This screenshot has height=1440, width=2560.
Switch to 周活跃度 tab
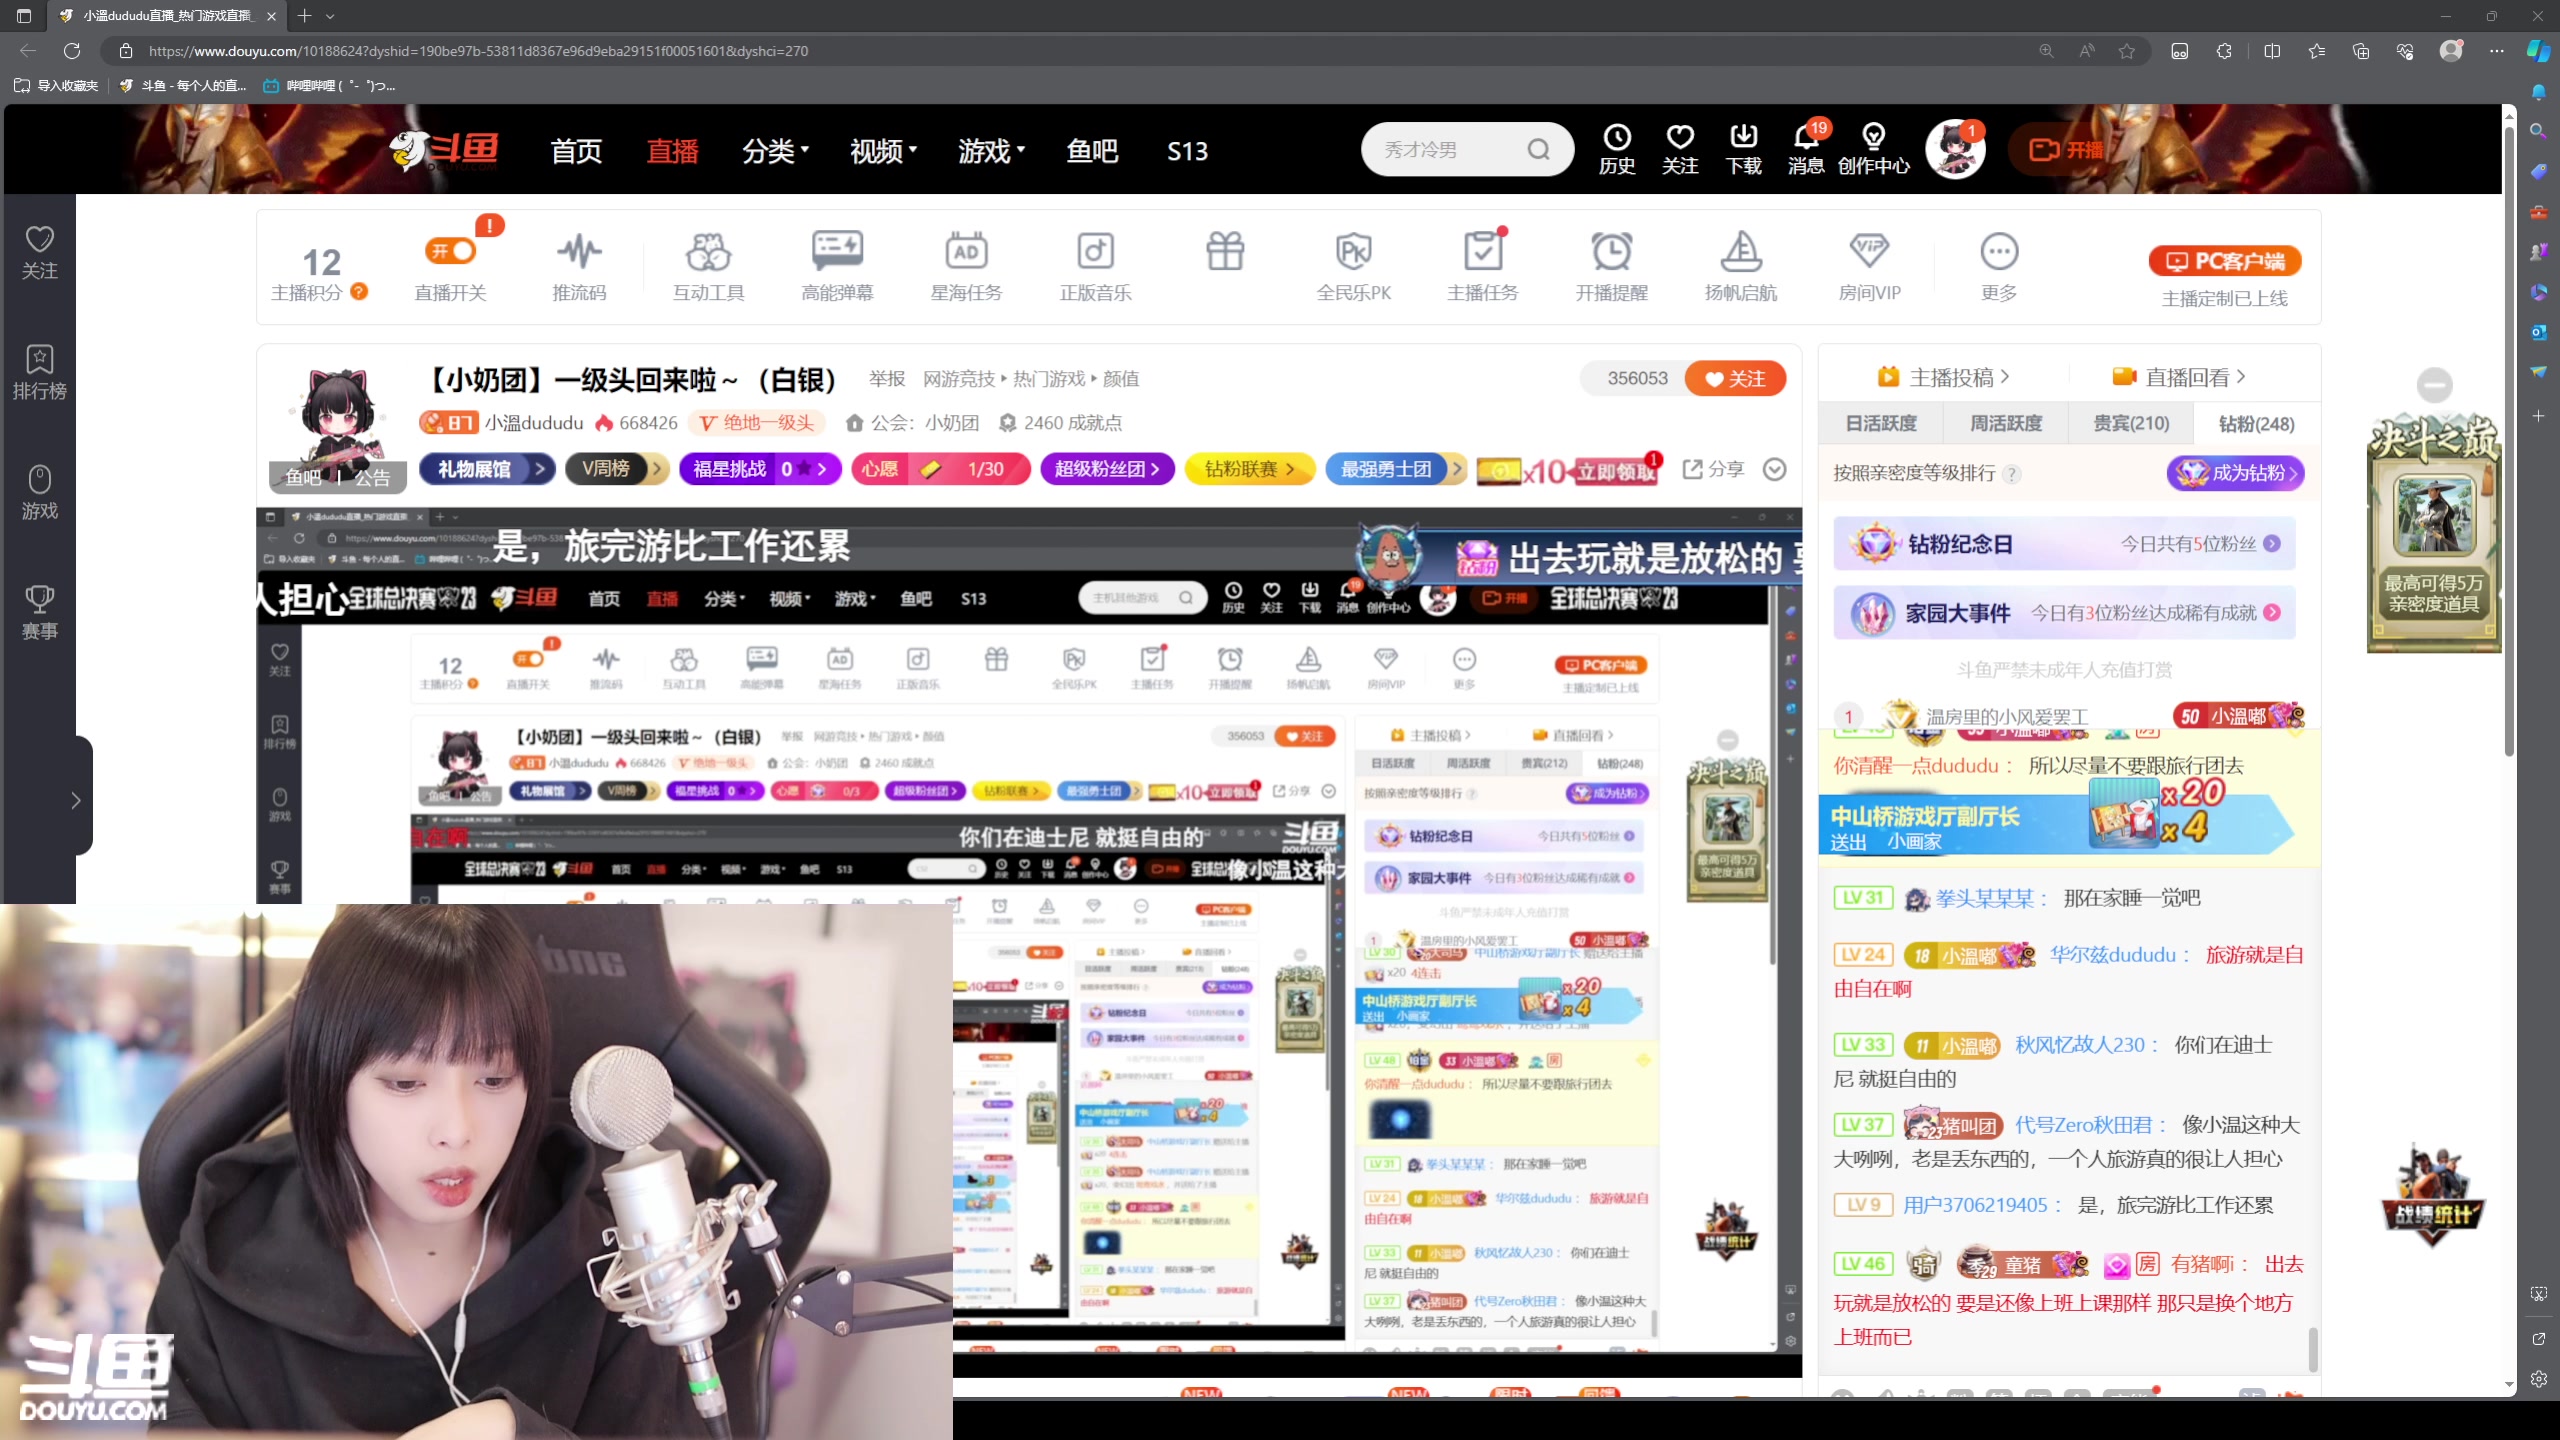[x=2006, y=423]
